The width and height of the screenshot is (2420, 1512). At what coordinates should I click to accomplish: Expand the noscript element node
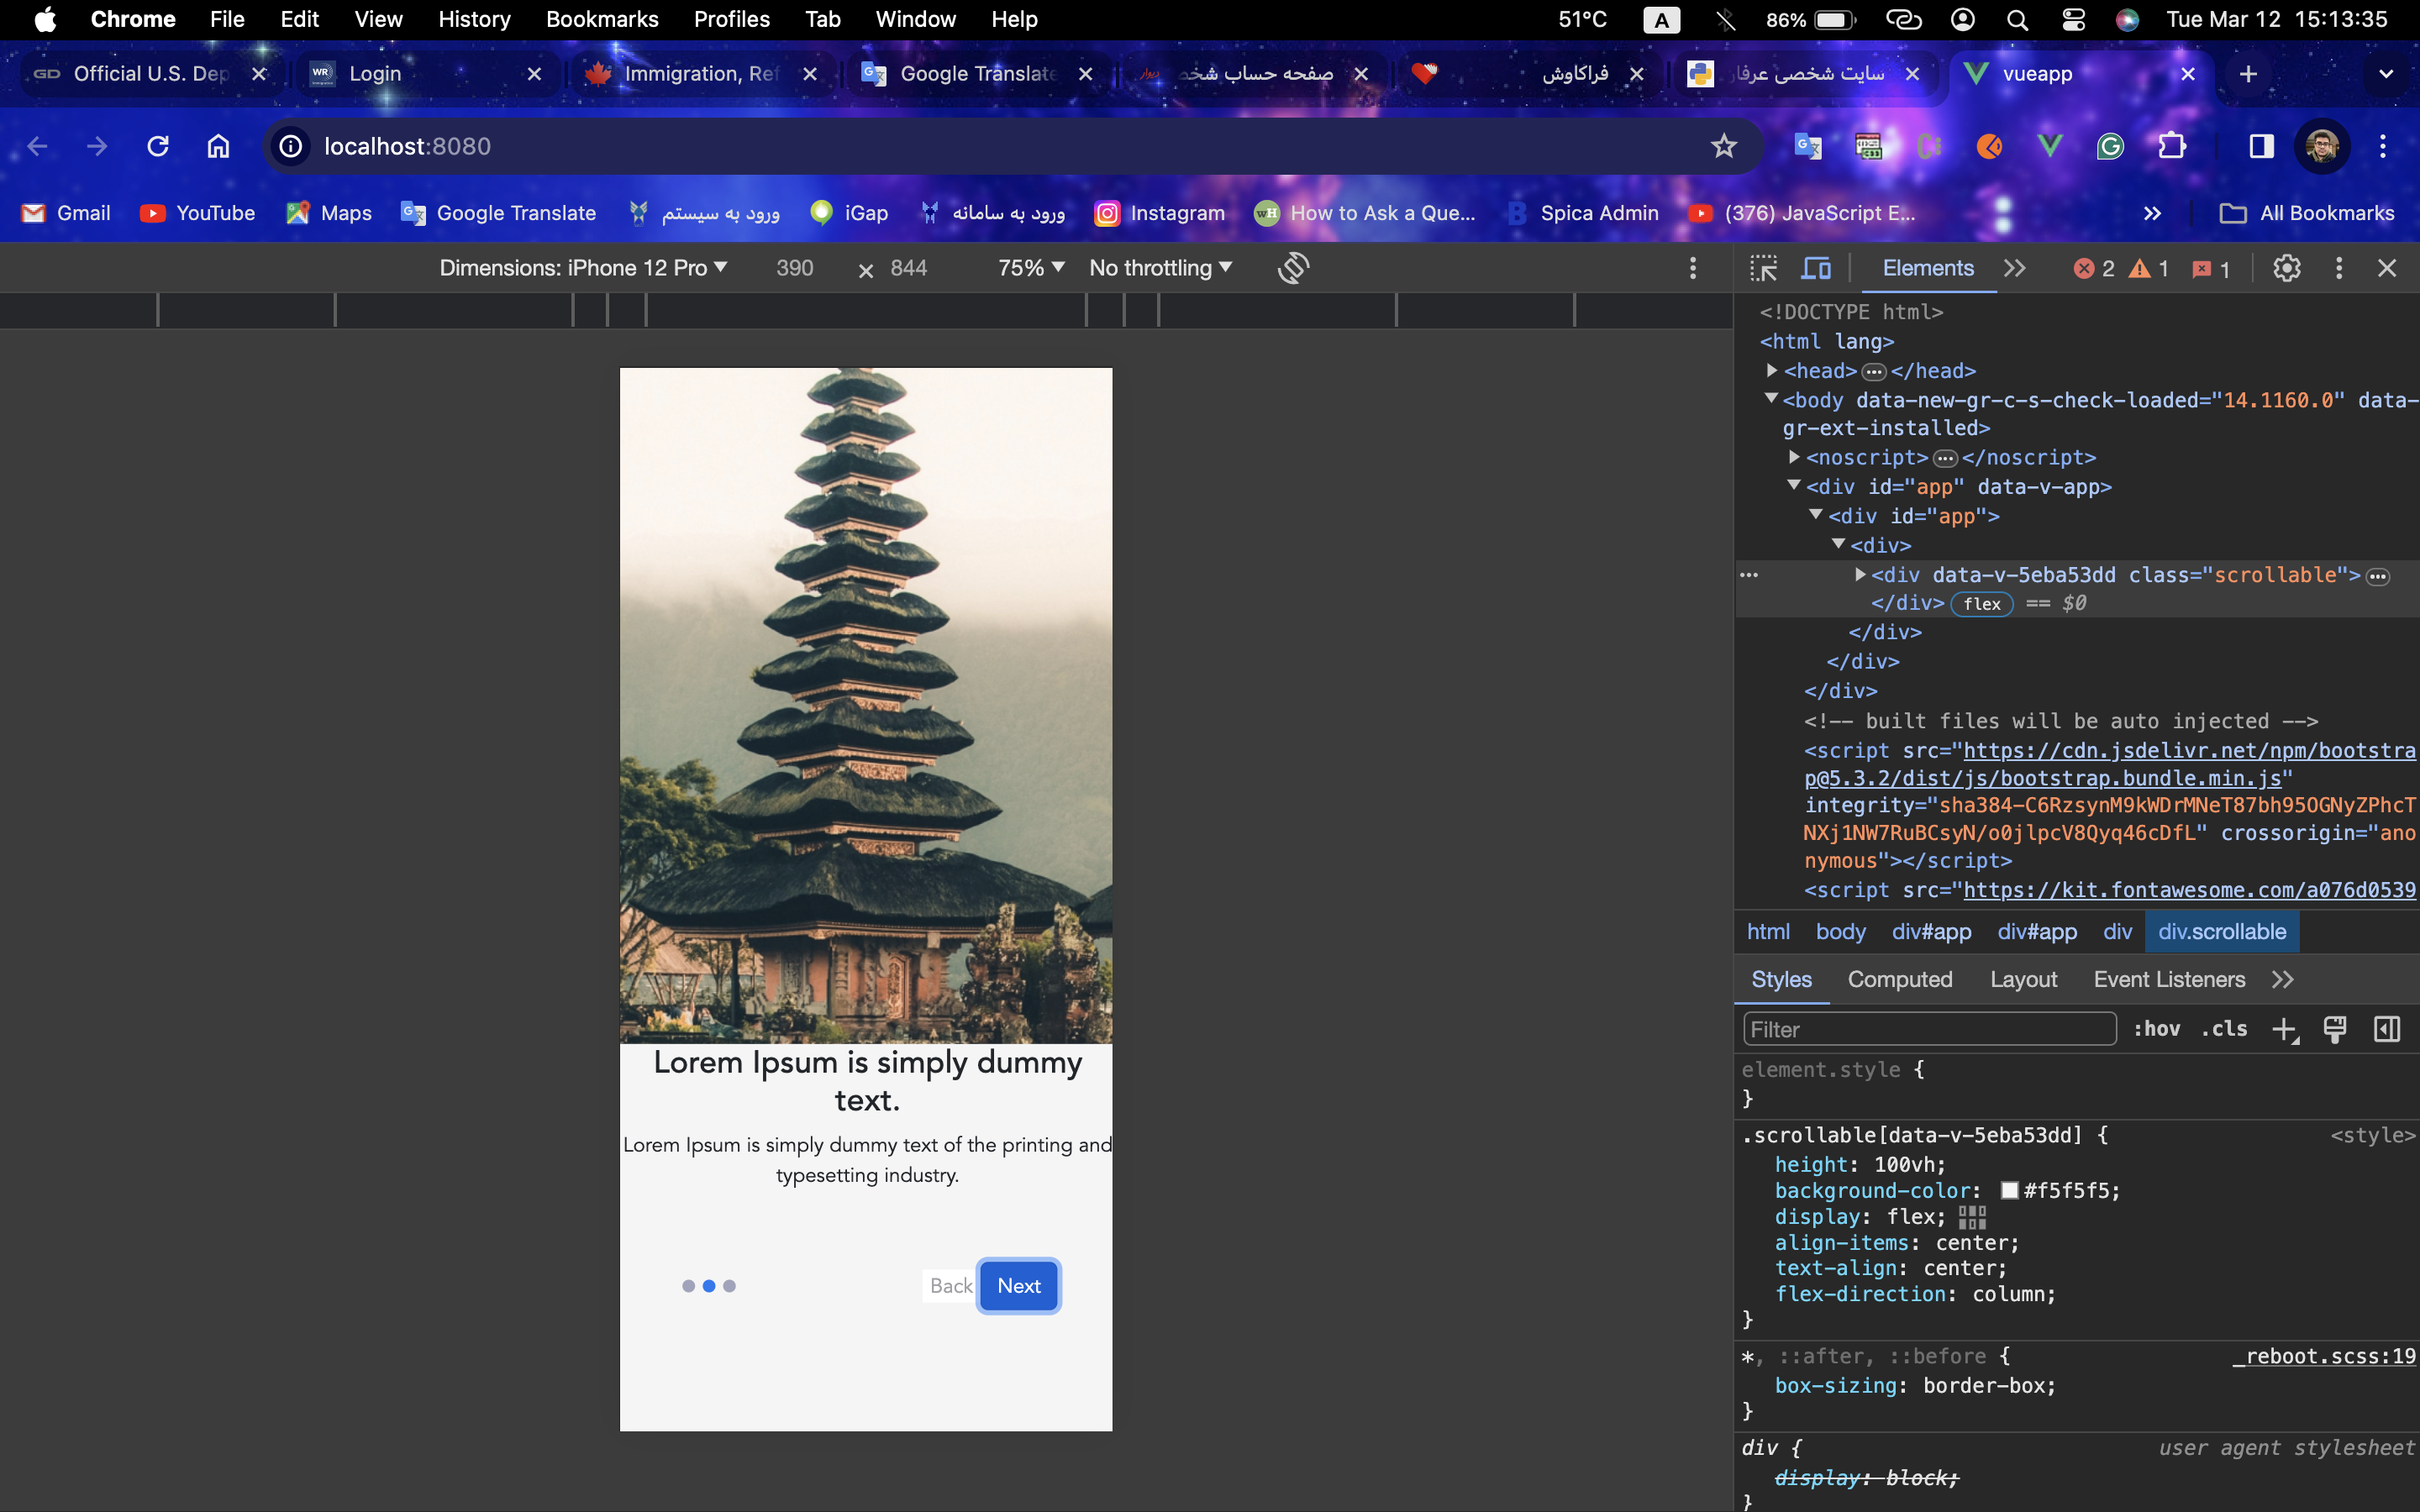pyautogui.click(x=1794, y=457)
